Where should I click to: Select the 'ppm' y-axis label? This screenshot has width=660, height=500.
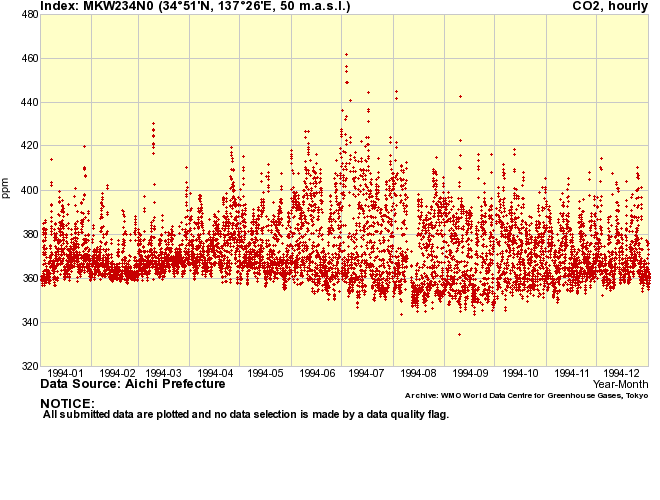(7, 190)
